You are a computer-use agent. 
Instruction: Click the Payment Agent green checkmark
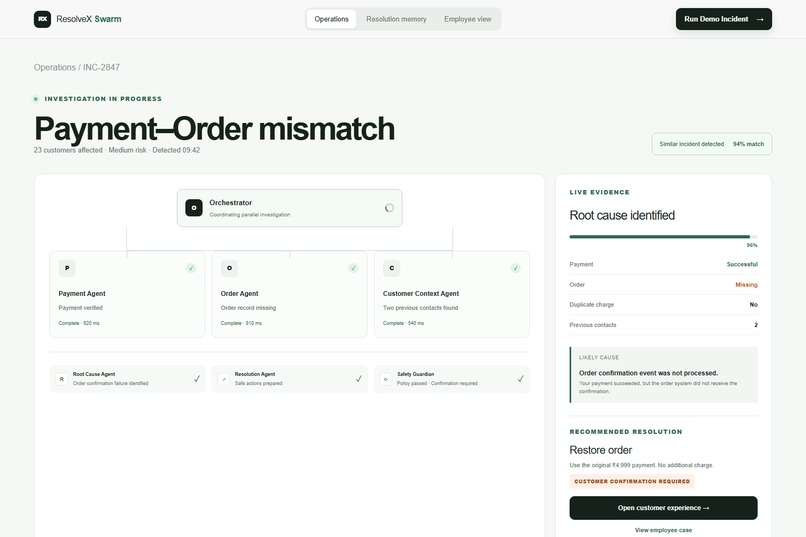tap(191, 268)
